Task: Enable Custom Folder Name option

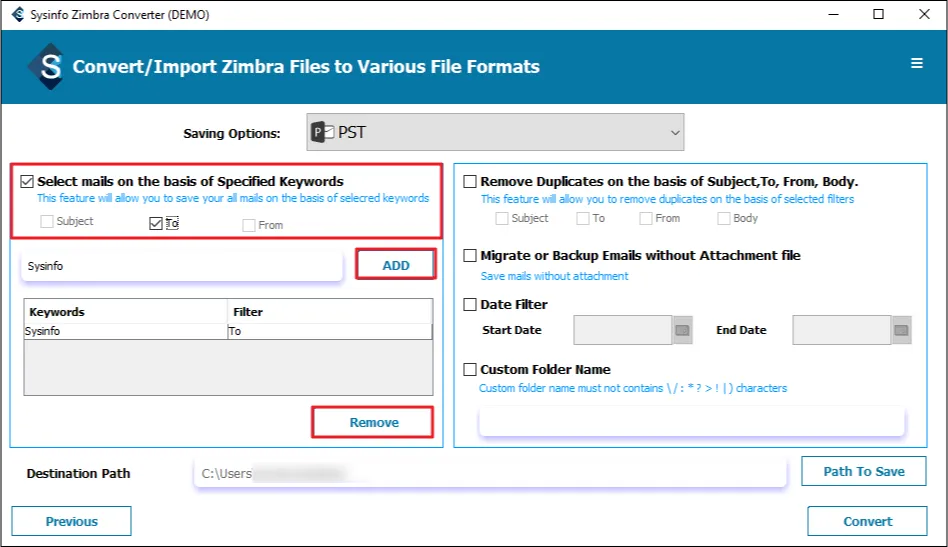Action: pyautogui.click(x=470, y=370)
